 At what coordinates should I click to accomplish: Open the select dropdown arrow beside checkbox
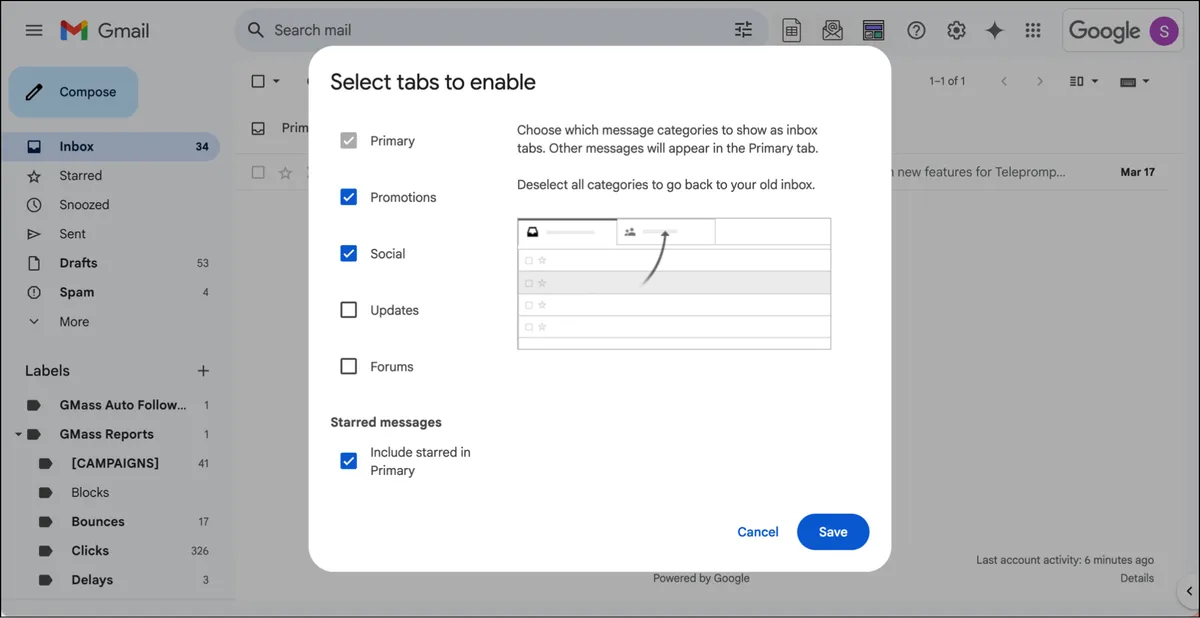(x=277, y=81)
